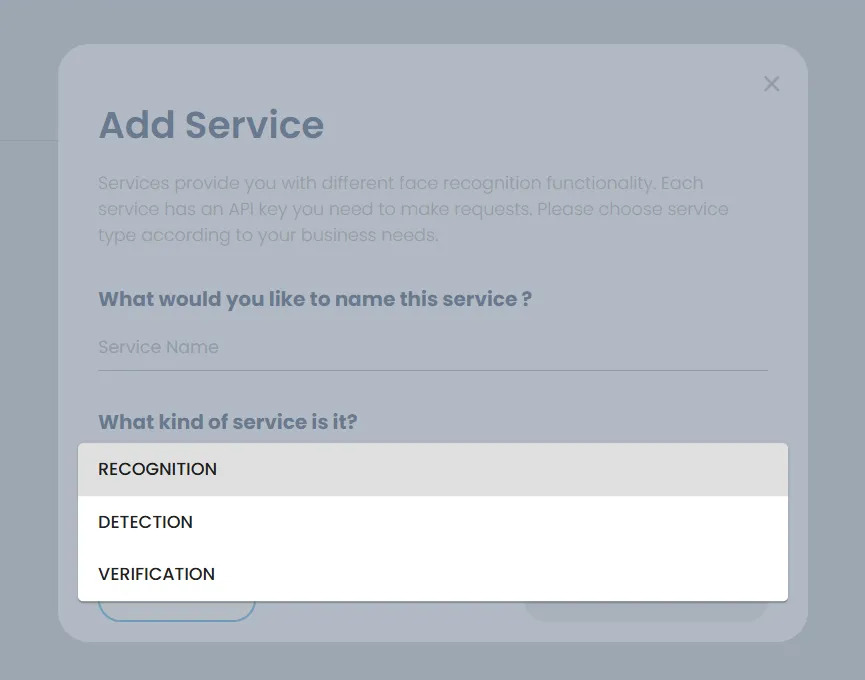Click the word "Services" starting the description
865x680 pixels.
pos(133,183)
